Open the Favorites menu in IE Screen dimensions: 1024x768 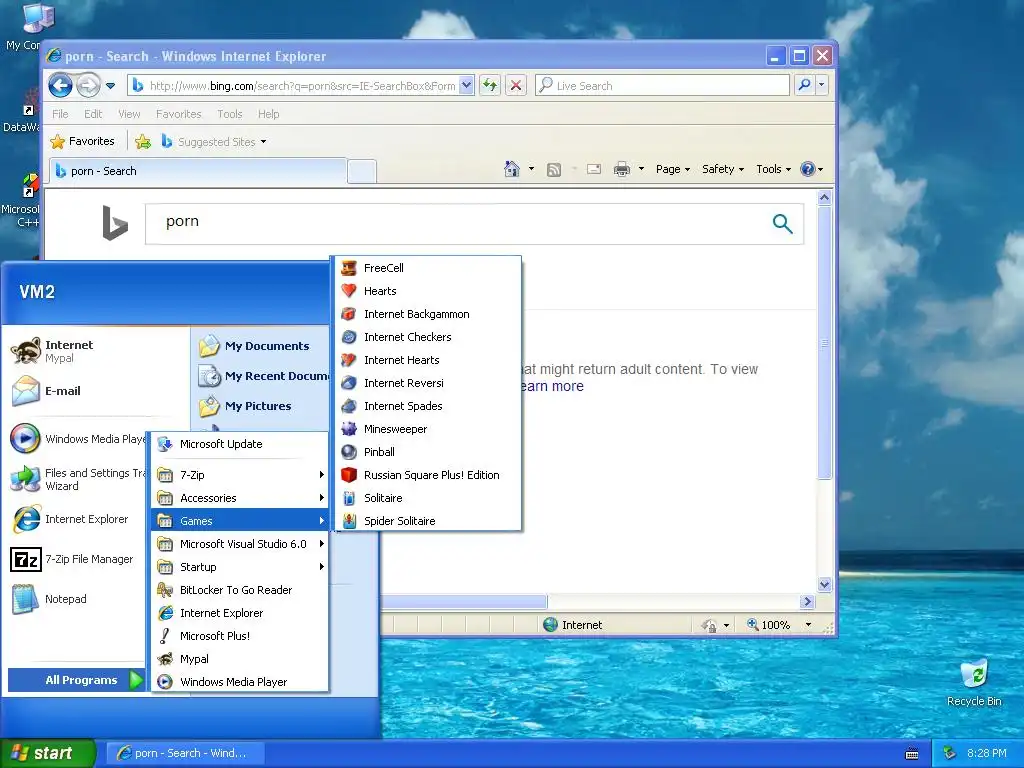178,114
